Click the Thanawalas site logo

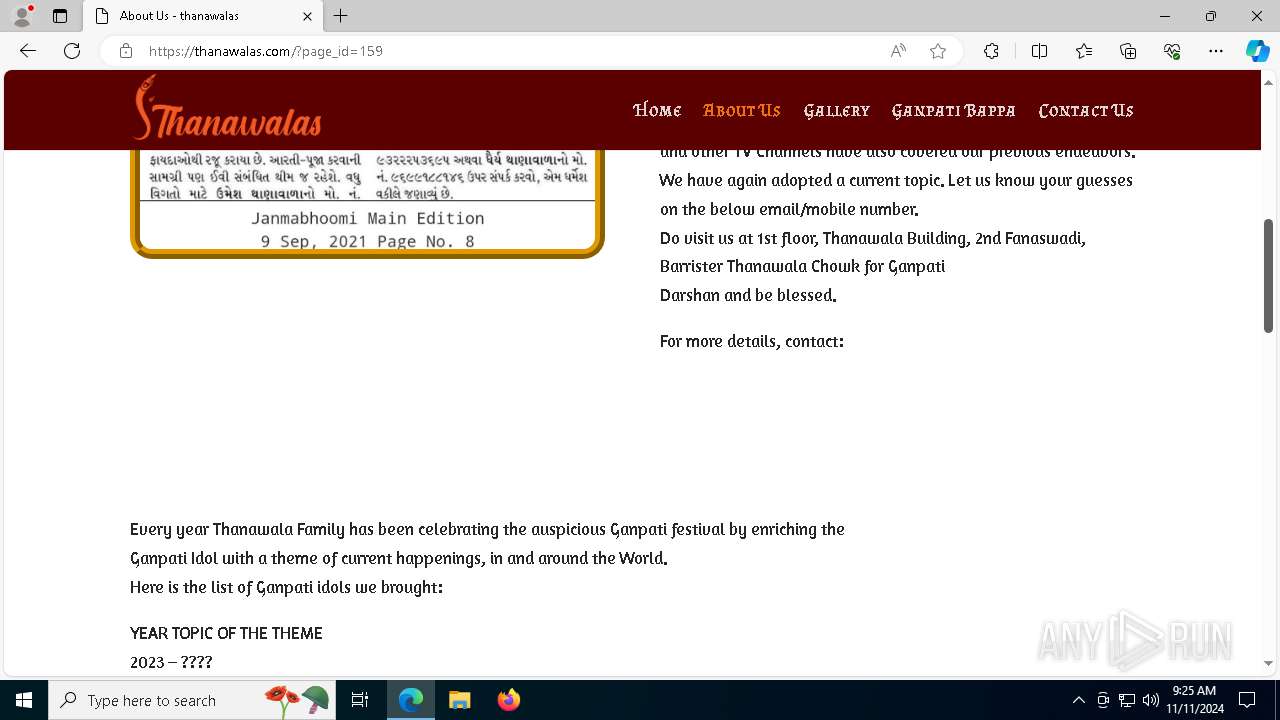coord(227,108)
